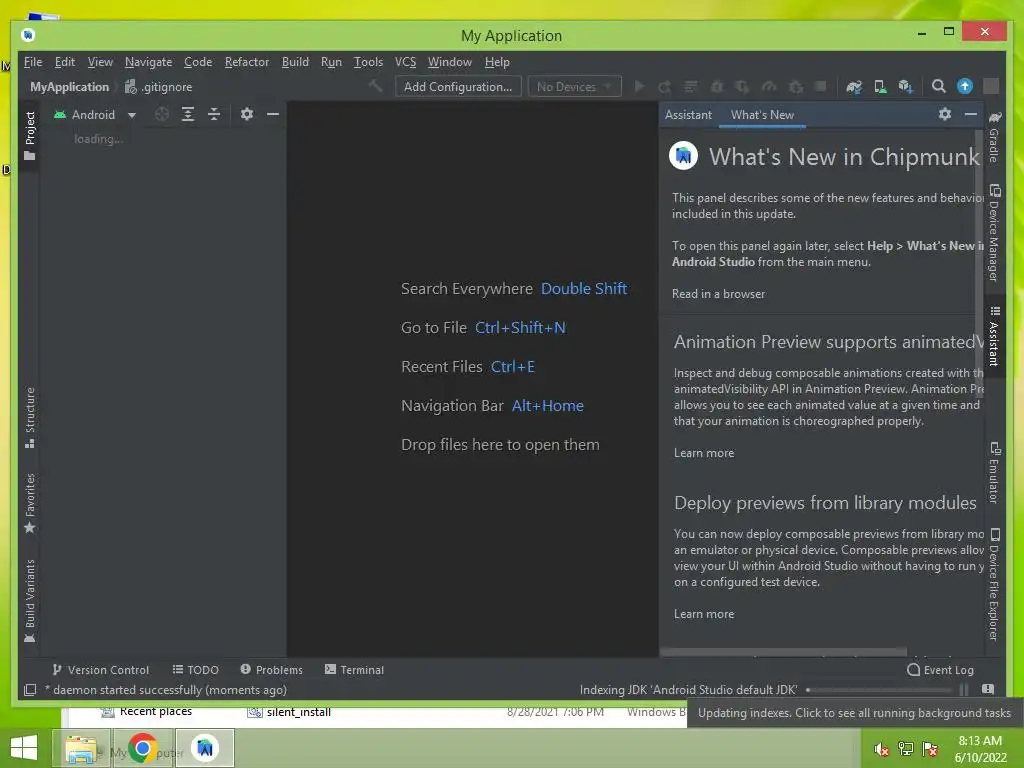Click the Debug bug icon in toolbar
The width and height of the screenshot is (1024, 768).
(x=717, y=86)
